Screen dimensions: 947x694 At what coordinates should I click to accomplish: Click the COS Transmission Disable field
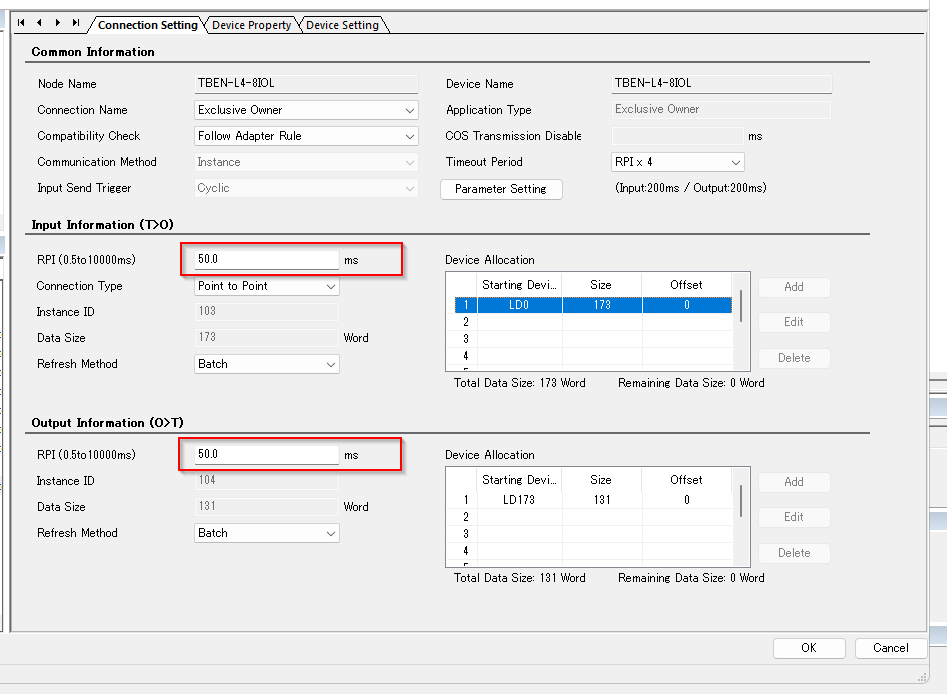(x=677, y=136)
